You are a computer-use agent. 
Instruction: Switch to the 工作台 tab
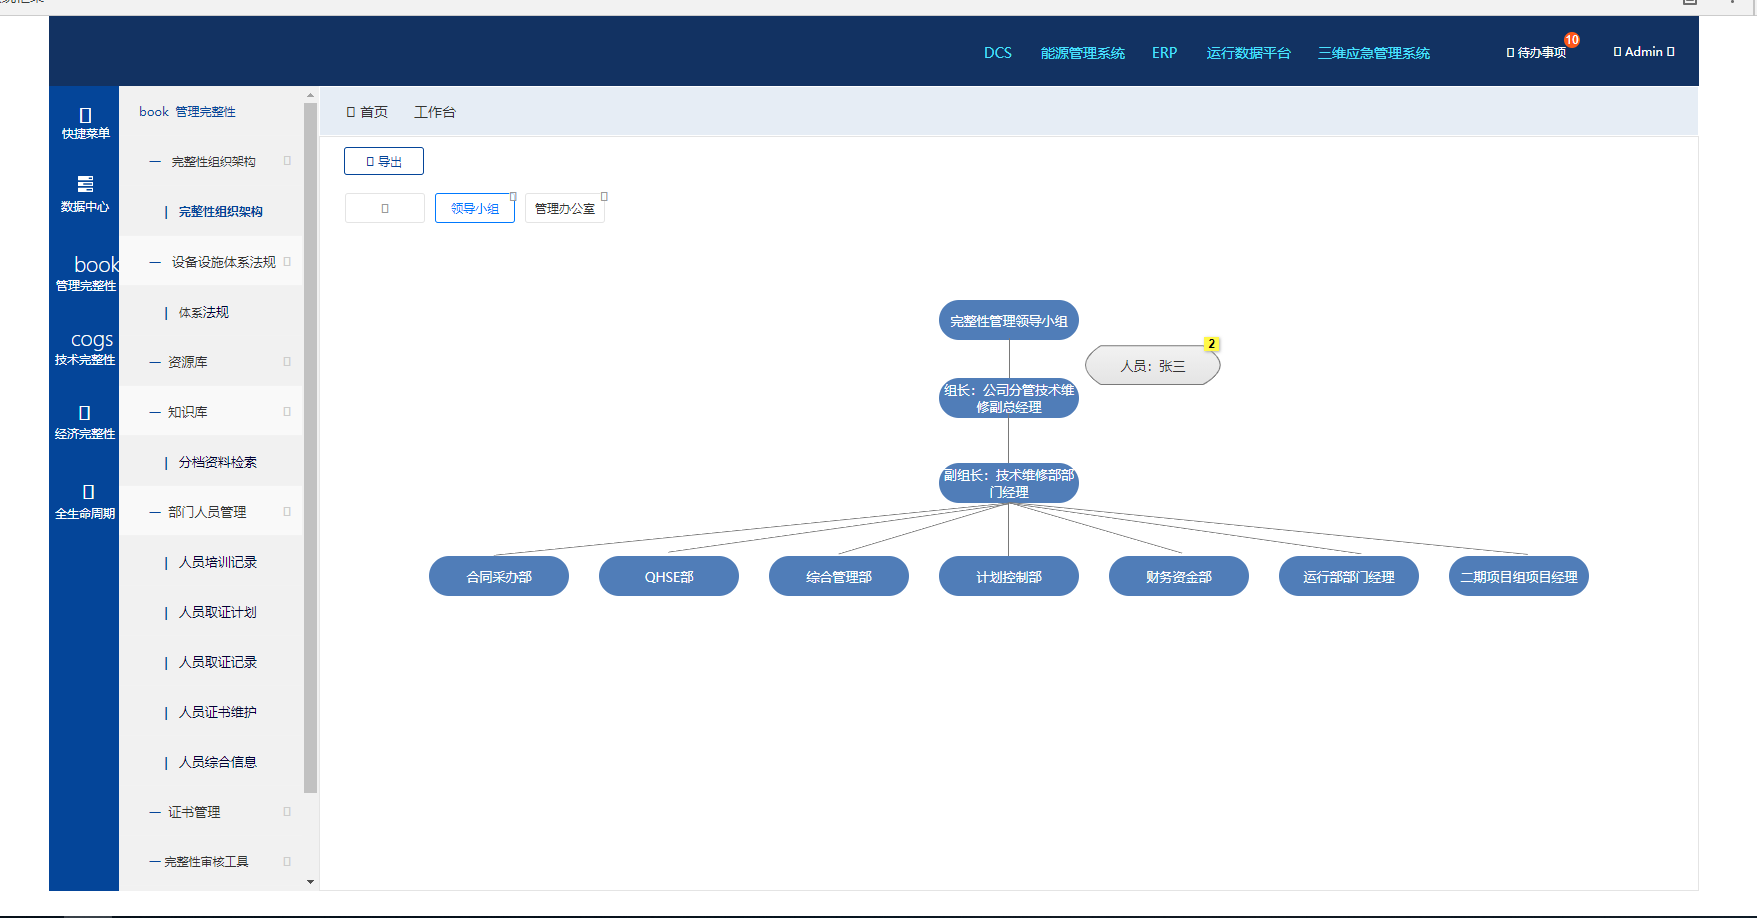[435, 112]
